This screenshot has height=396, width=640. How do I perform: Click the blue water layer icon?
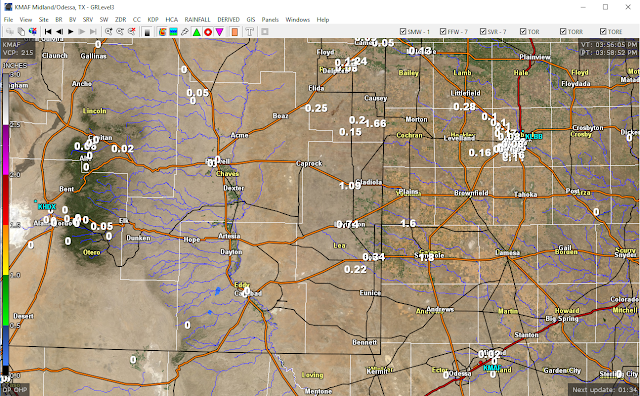[173, 32]
